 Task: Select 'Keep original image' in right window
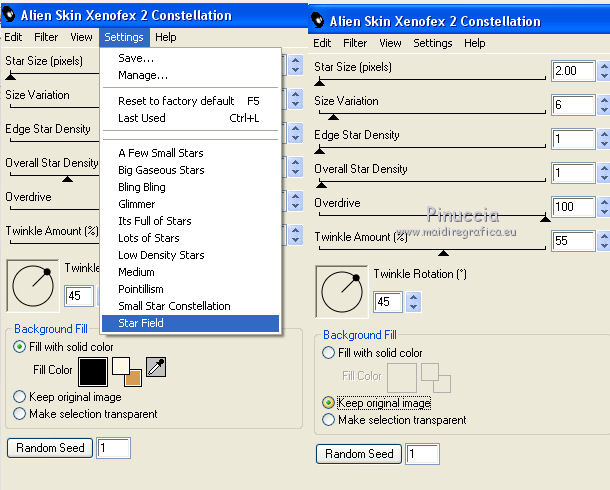(x=376, y=403)
